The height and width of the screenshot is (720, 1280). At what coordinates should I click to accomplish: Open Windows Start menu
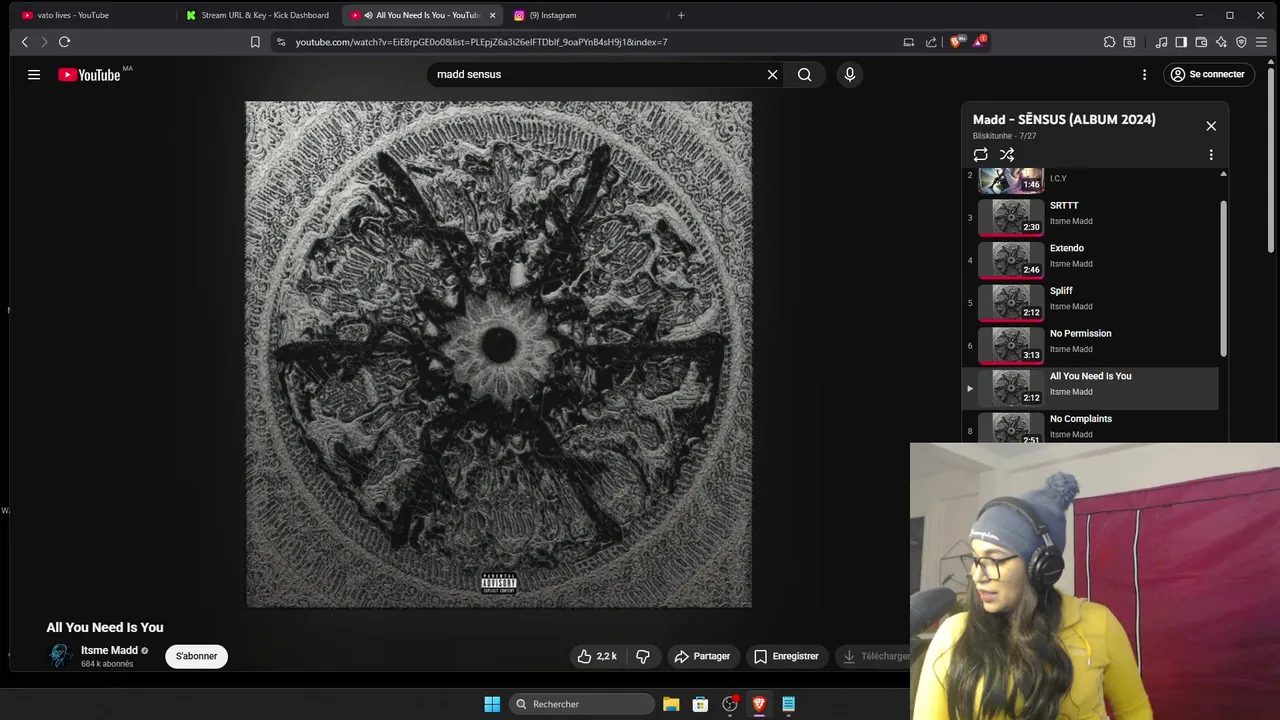[x=492, y=704]
